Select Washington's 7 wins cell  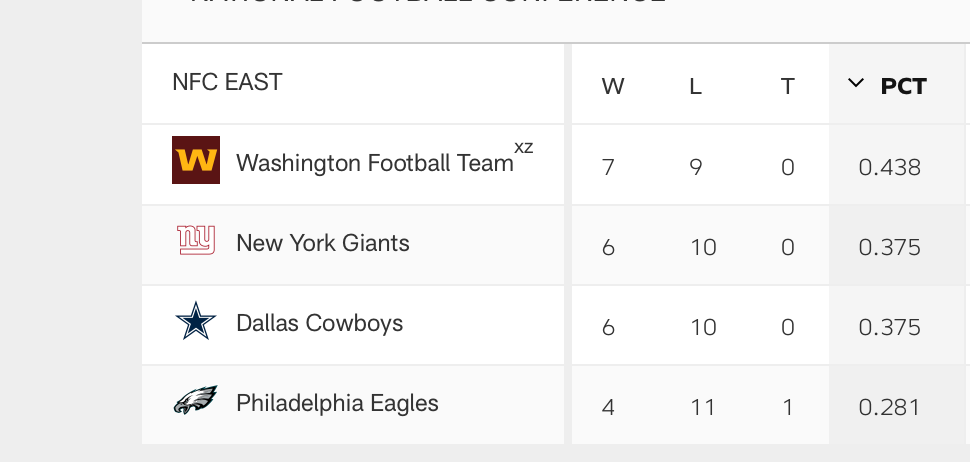[x=608, y=167]
